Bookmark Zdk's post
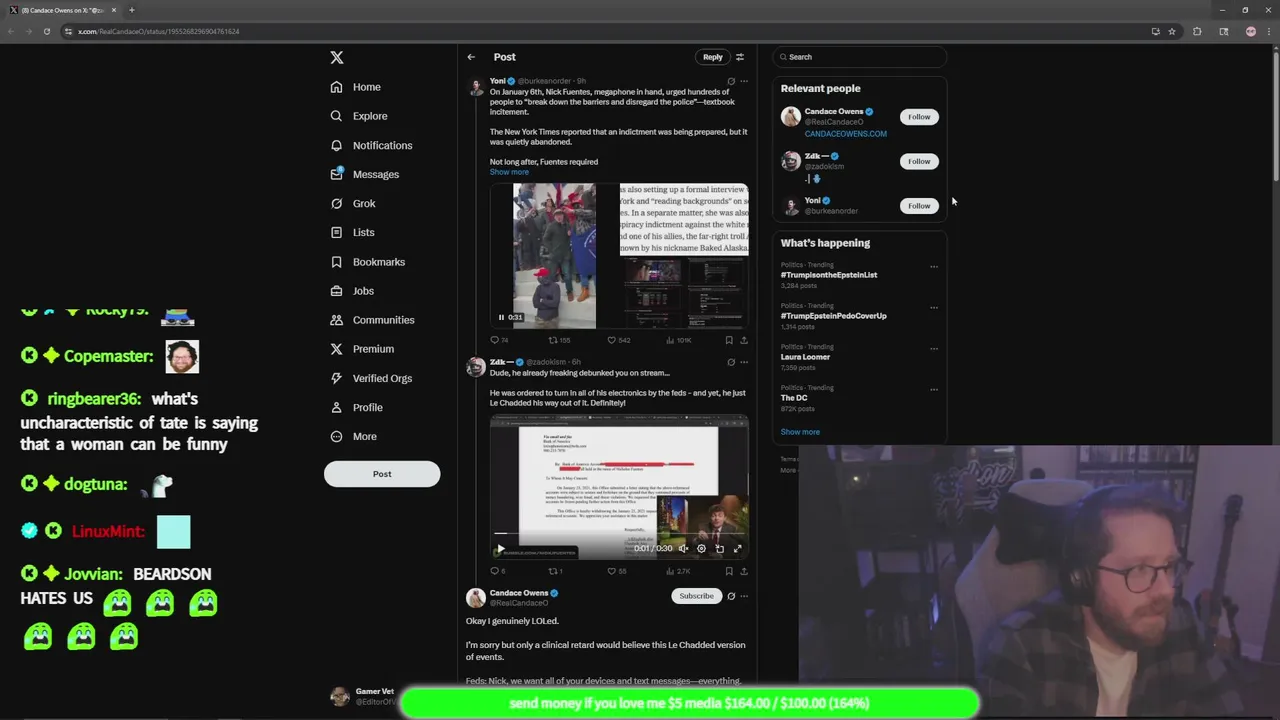 [728, 571]
